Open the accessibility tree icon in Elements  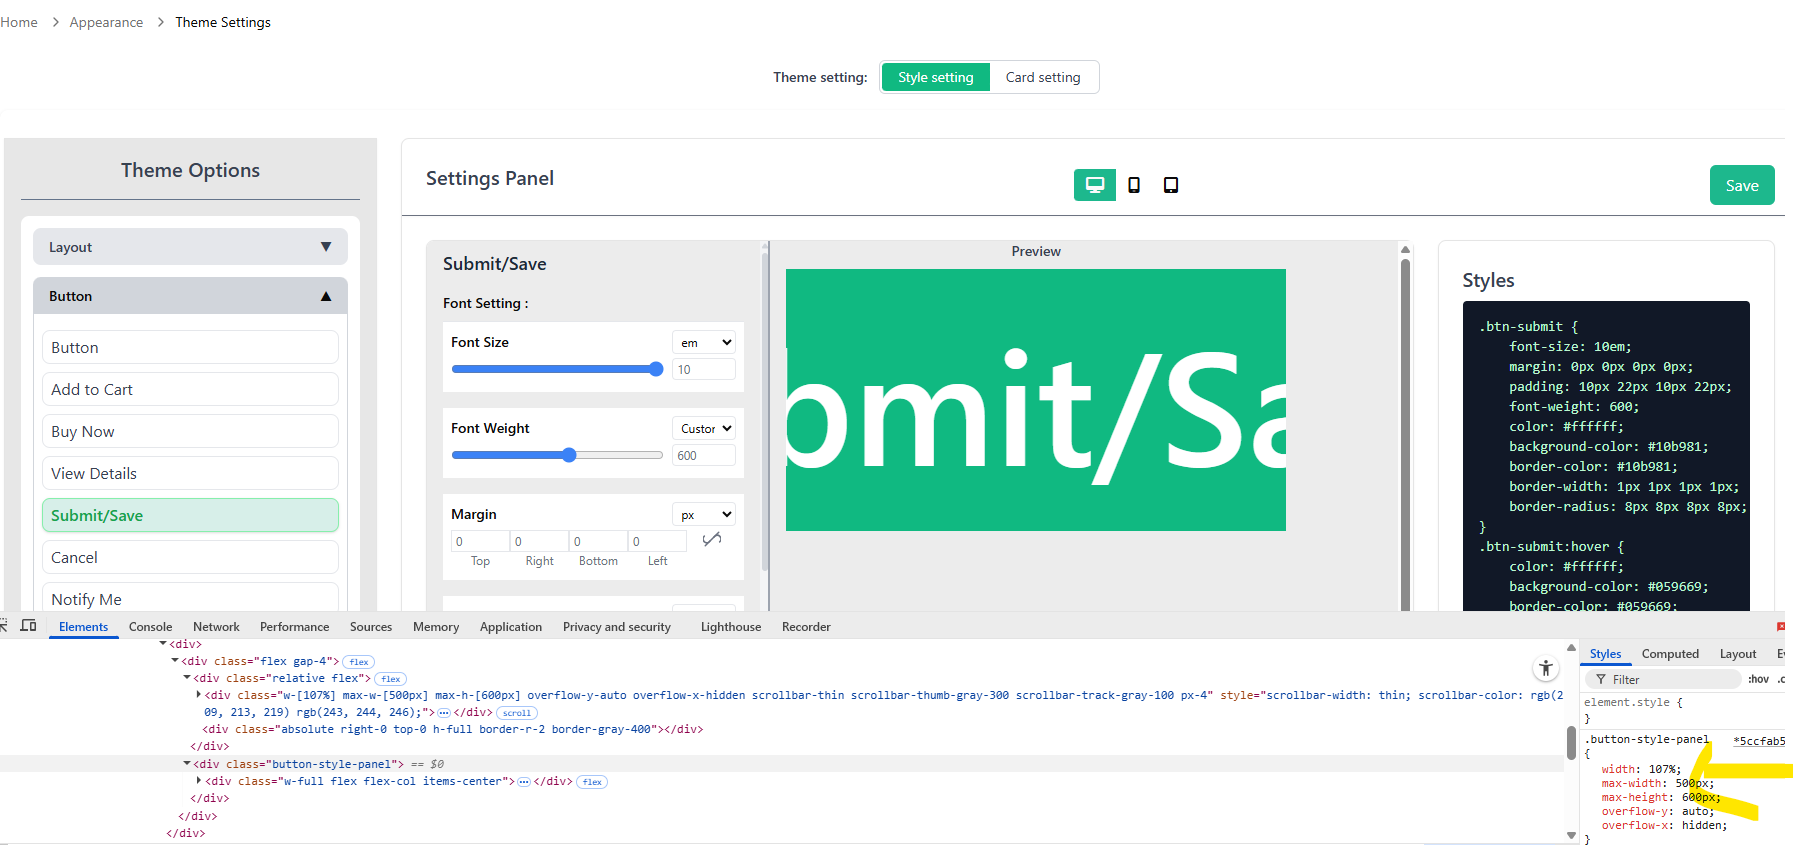[x=1545, y=668]
